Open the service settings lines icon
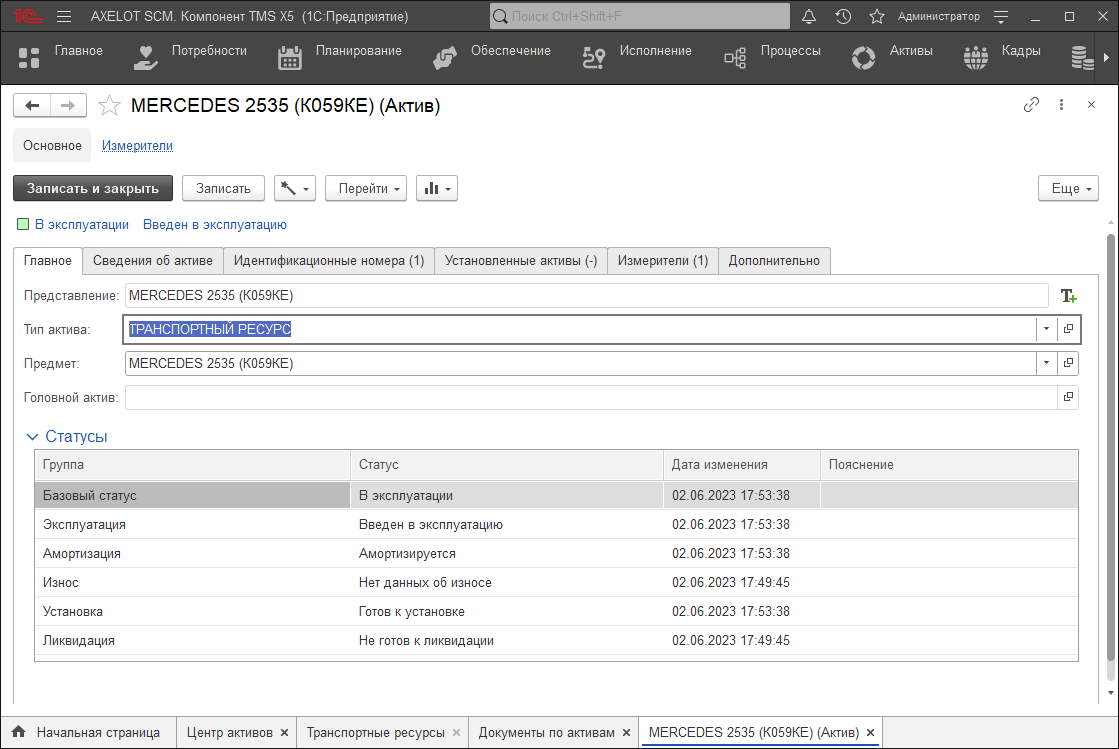Viewport: 1119px width, 749px height. pyautogui.click(x=1001, y=16)
